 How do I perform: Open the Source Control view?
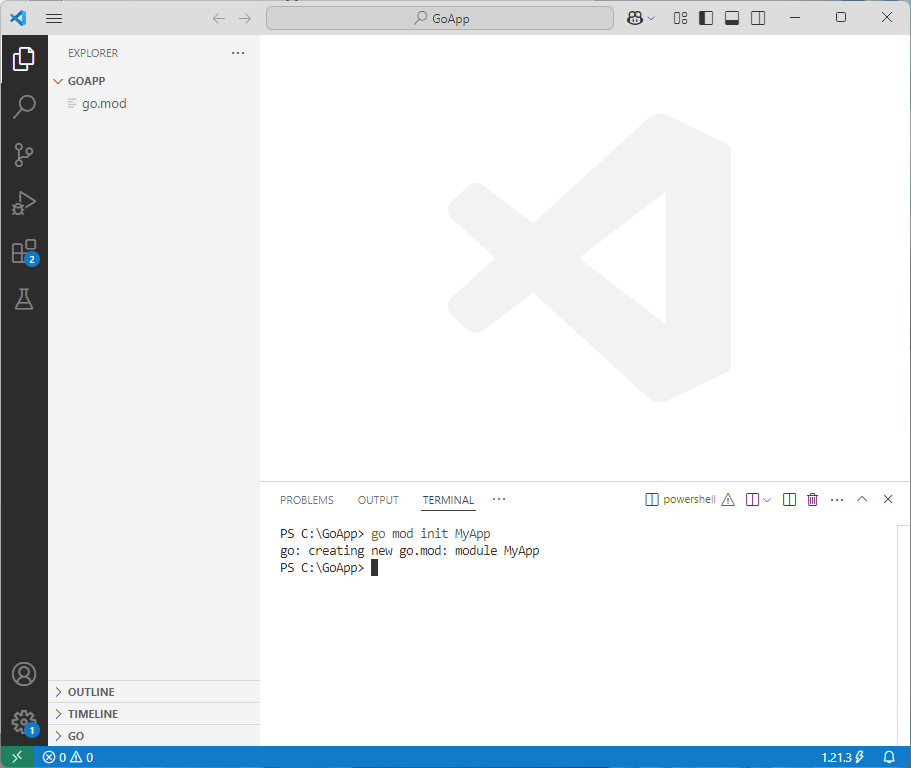tap(24, 155)
